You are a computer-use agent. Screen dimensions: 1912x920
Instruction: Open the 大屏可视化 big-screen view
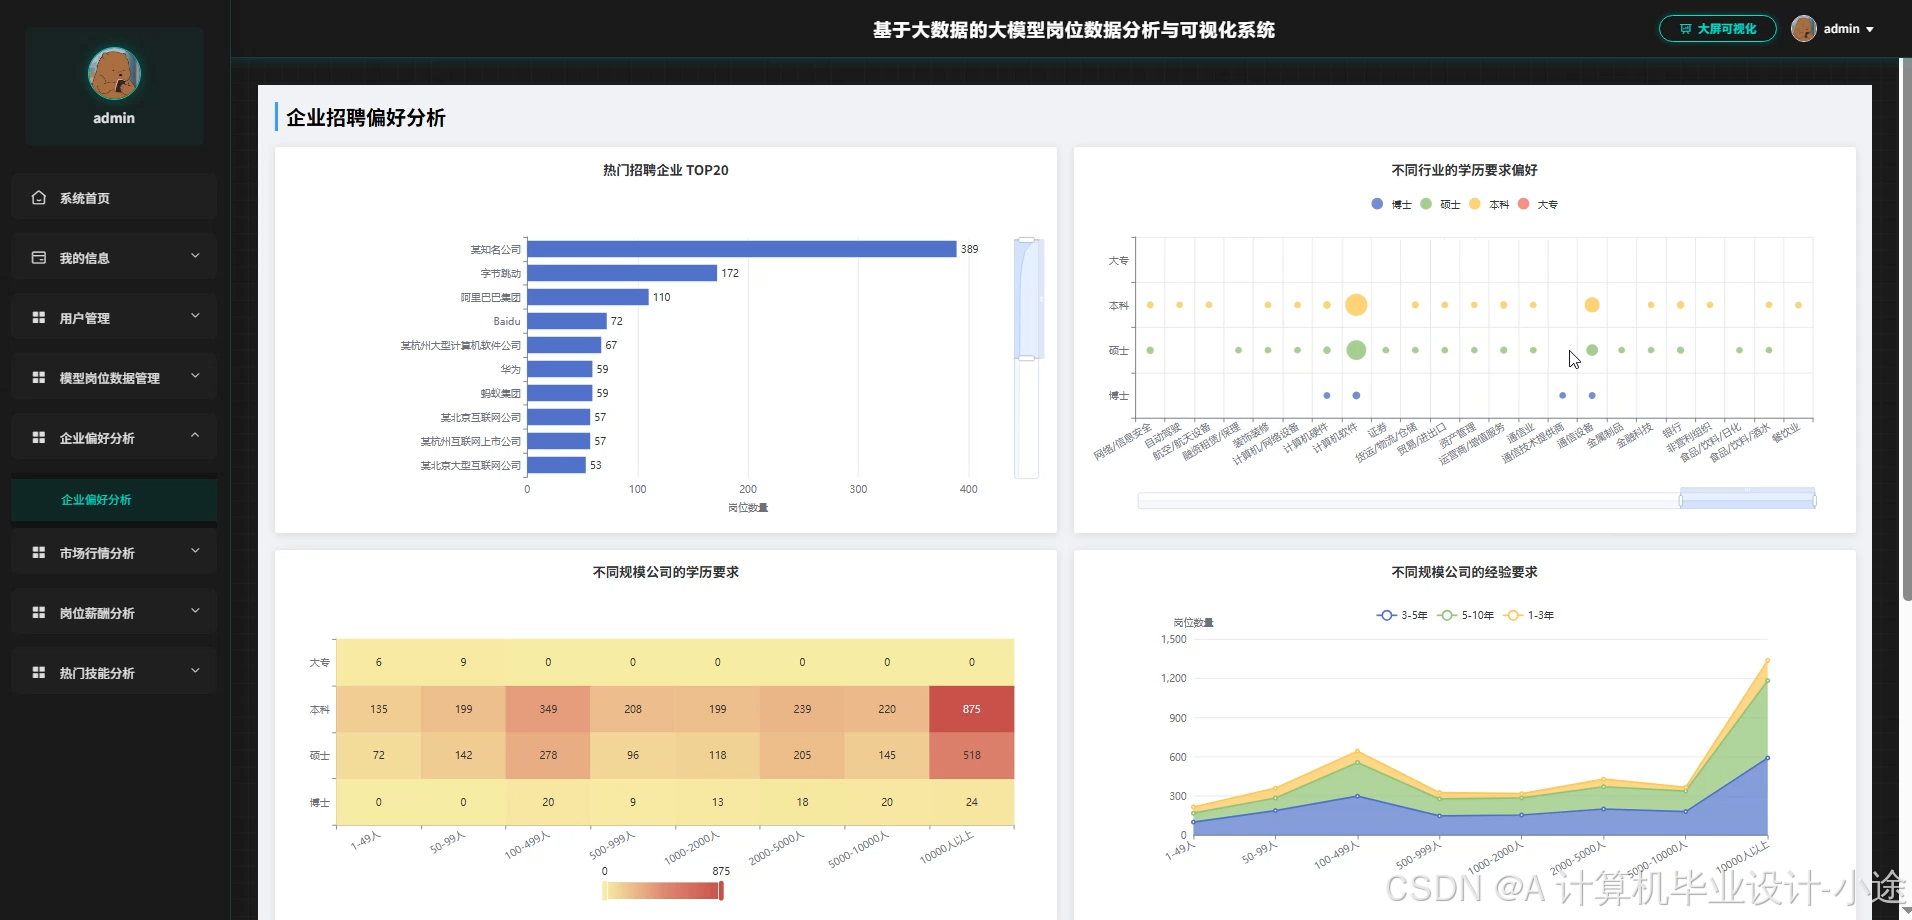1717,29
